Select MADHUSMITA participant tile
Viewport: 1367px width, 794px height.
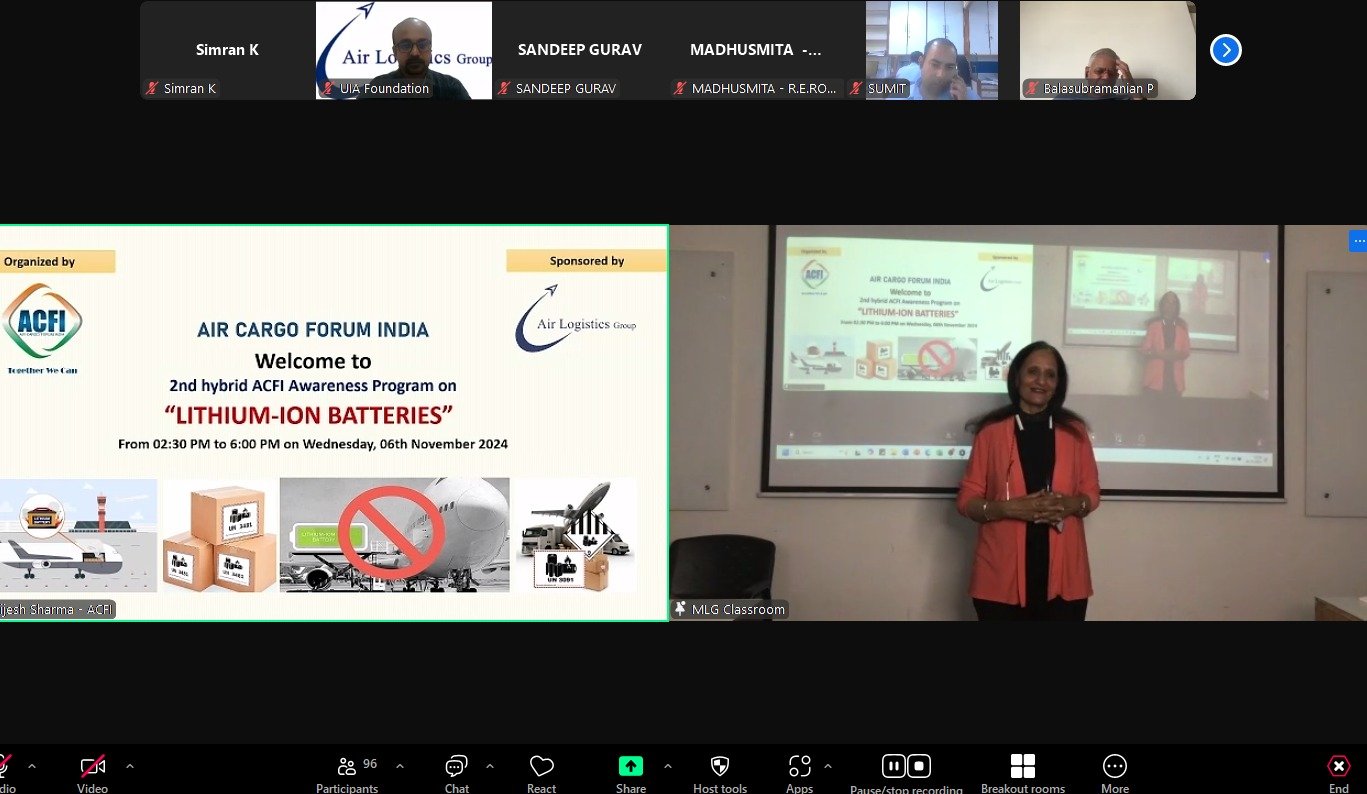(756, 50)
